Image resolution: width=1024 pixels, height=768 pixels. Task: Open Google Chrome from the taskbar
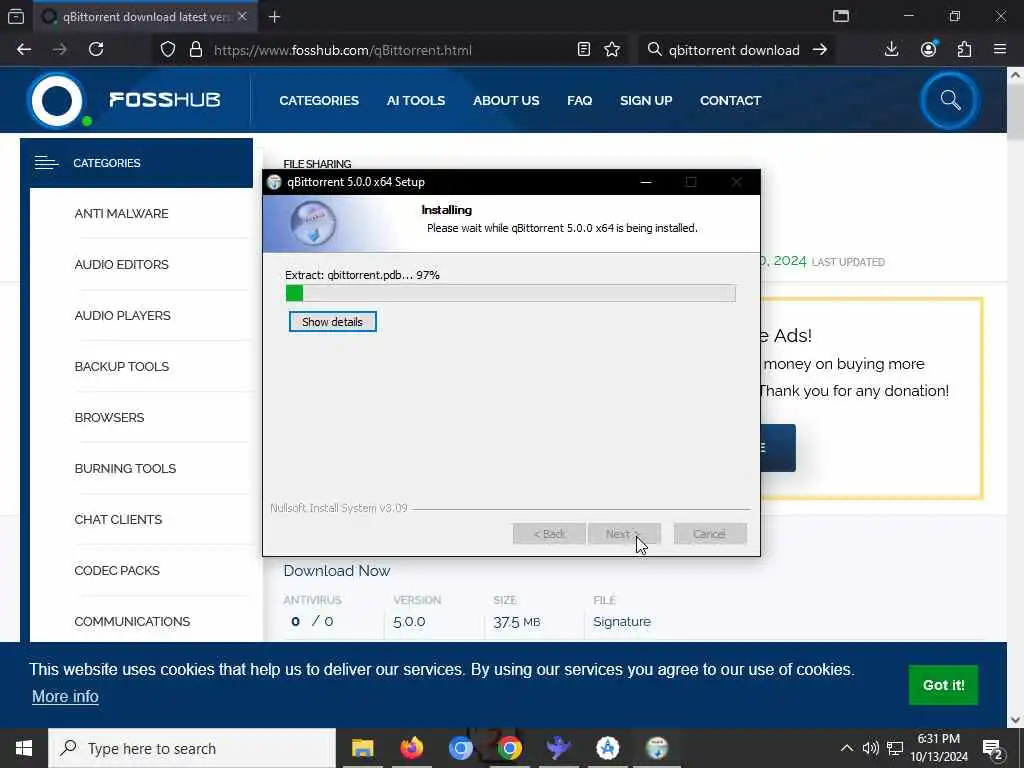(x=509, y=748)
